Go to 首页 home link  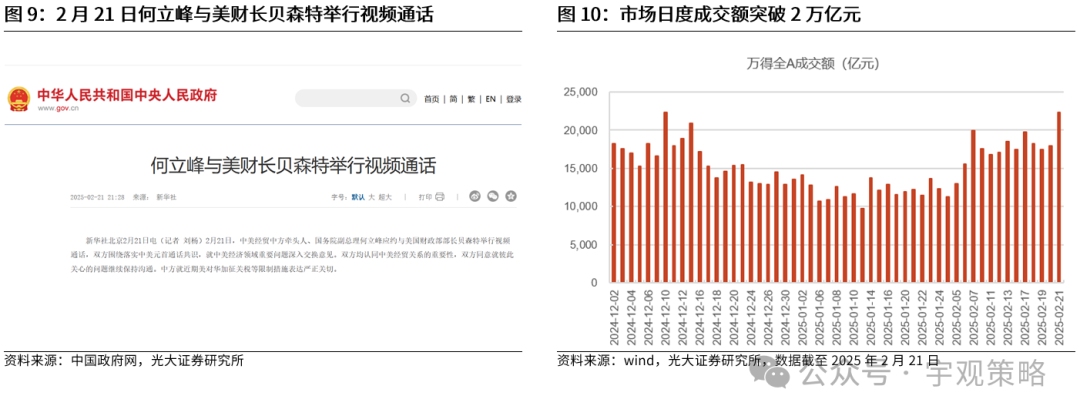pos(431,99)
